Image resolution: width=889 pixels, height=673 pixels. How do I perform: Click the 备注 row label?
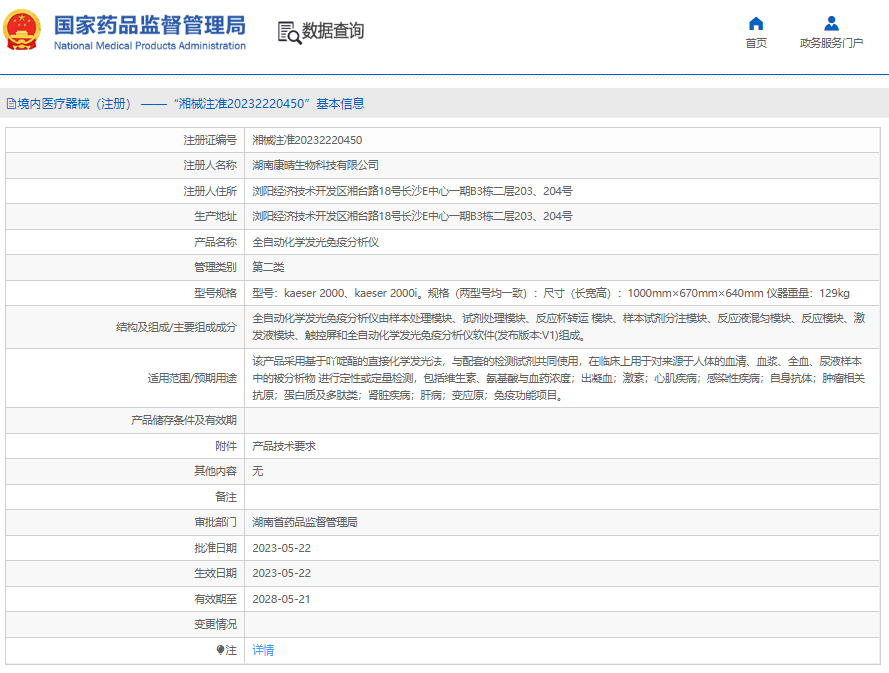pos(226,497)
